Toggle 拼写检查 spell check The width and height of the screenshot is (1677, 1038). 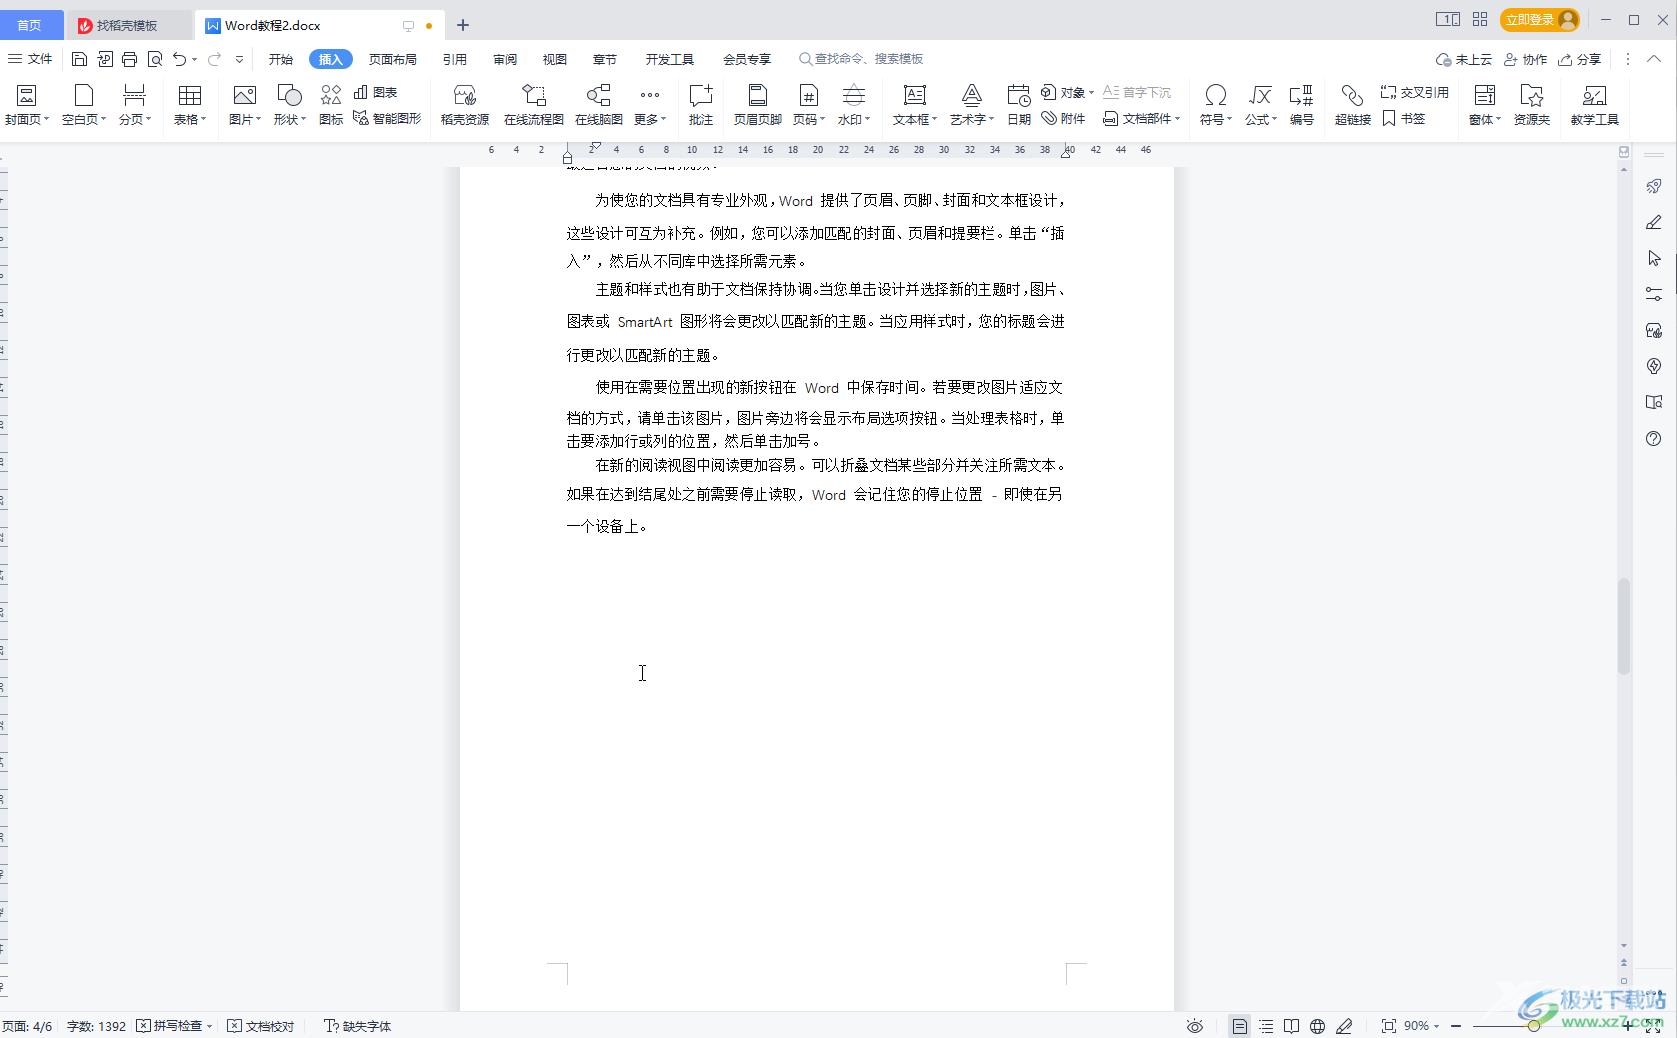[x=169, y=1026]
